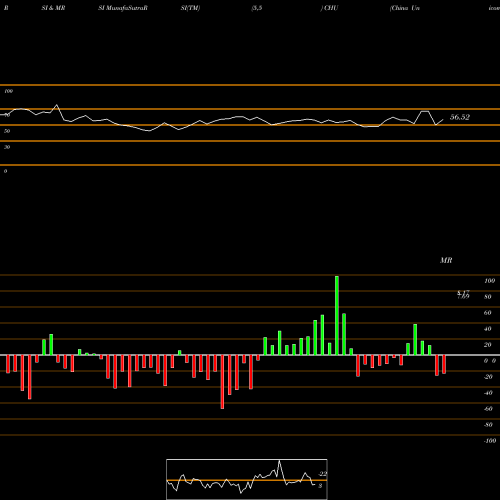The width and height of the screenshot is (500, 500).
Task: Open the mini overview chart thumbnail at bottom
Action: tap(247, 479)
